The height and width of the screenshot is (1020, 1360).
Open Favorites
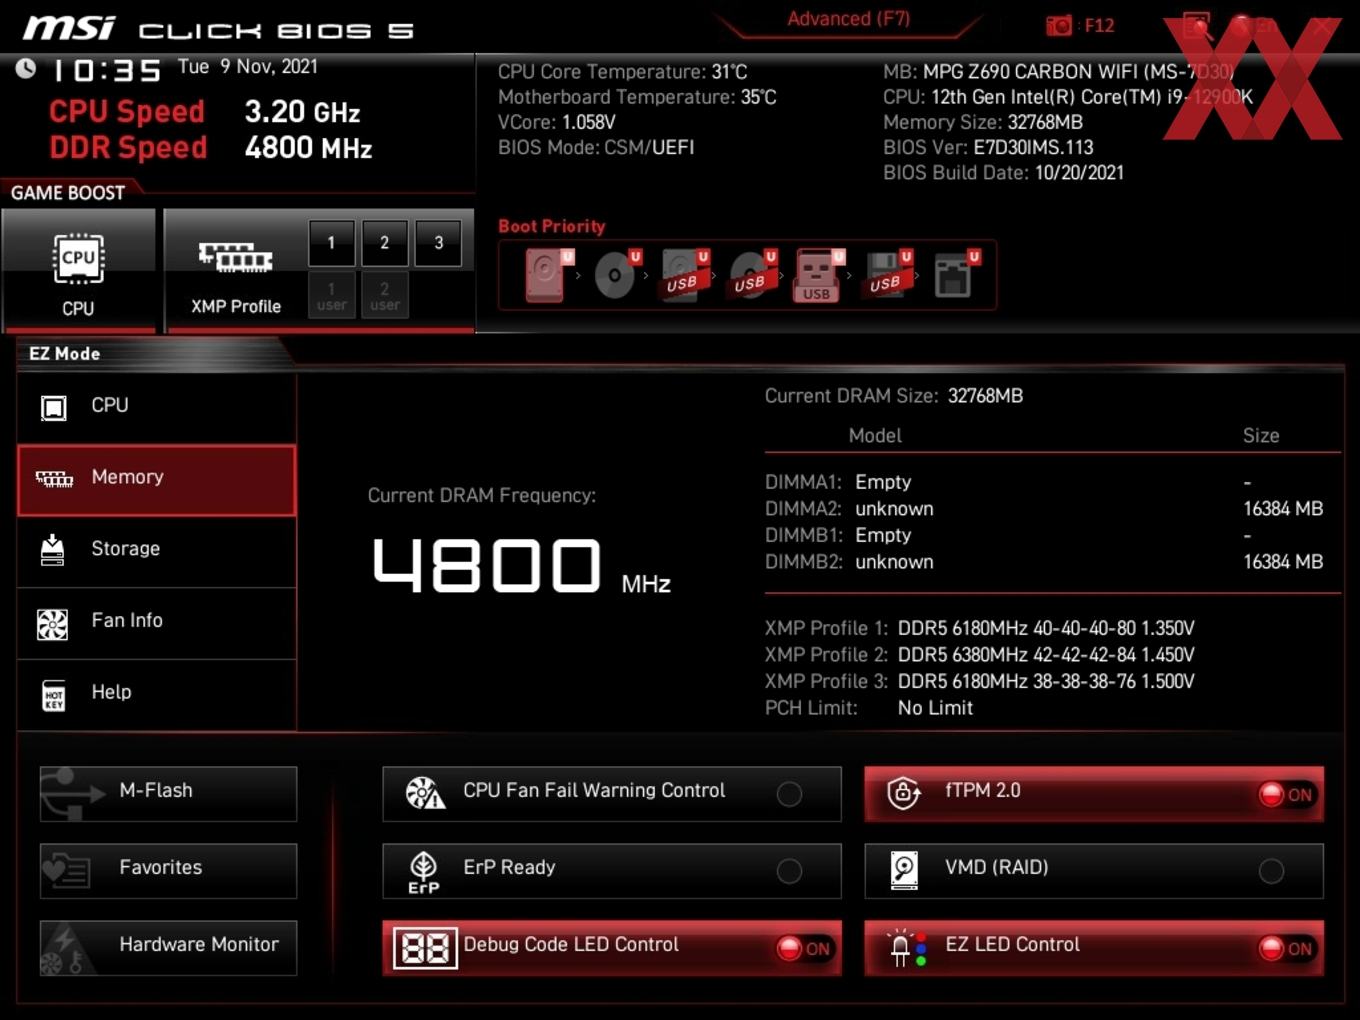(168, 870)
